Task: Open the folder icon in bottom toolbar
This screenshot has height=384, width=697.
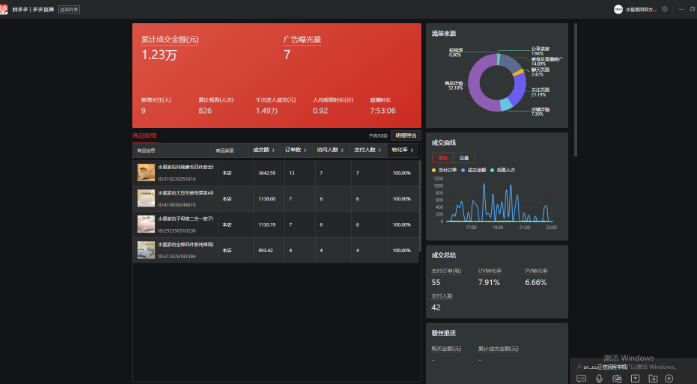Action: click(x=653, y=378)
